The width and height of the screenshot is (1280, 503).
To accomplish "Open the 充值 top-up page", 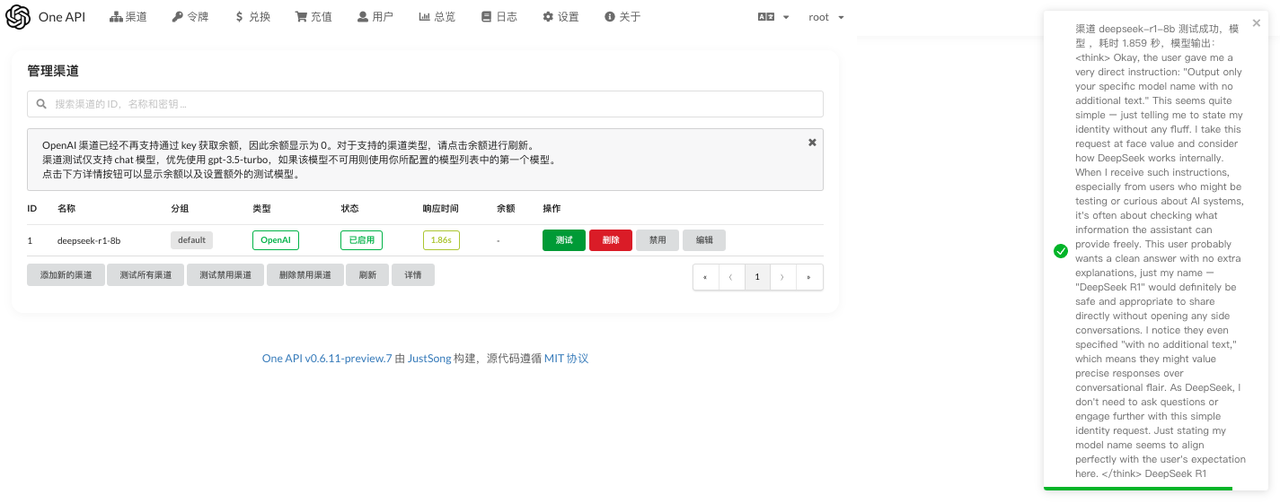I will [x=314, y=17].
